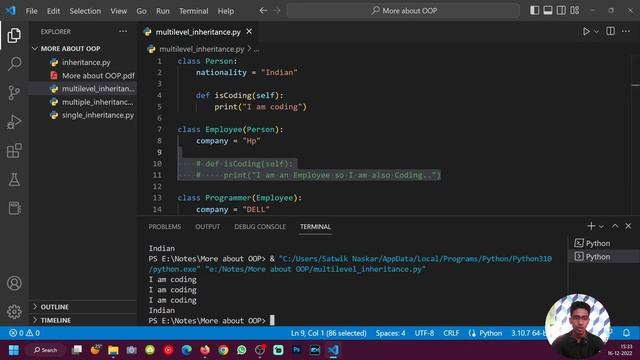Open the Go menu
The height and width of the screenshot is (360, 640).
point(141,11)
